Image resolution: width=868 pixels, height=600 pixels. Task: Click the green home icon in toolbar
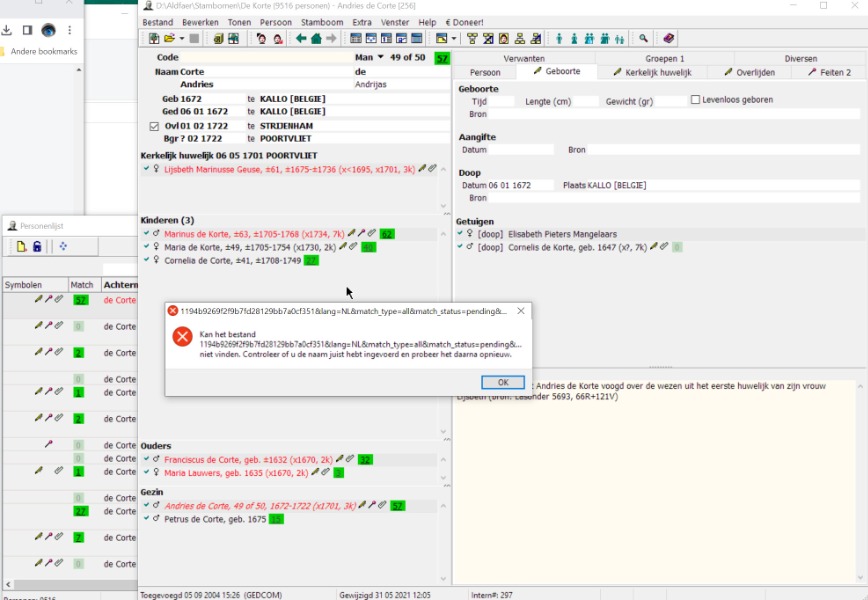point(317,39)
